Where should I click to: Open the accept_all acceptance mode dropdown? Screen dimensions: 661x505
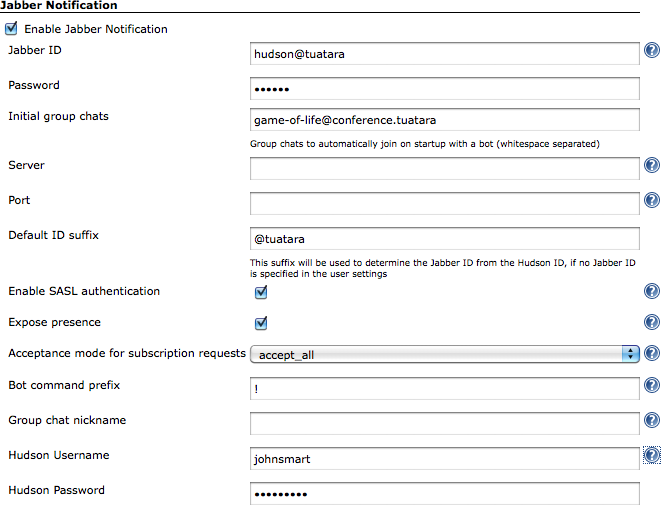click(445, 355)
